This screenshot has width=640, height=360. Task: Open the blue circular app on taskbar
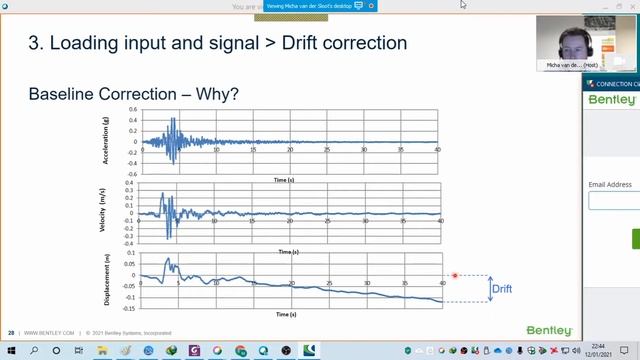point(149,351)
